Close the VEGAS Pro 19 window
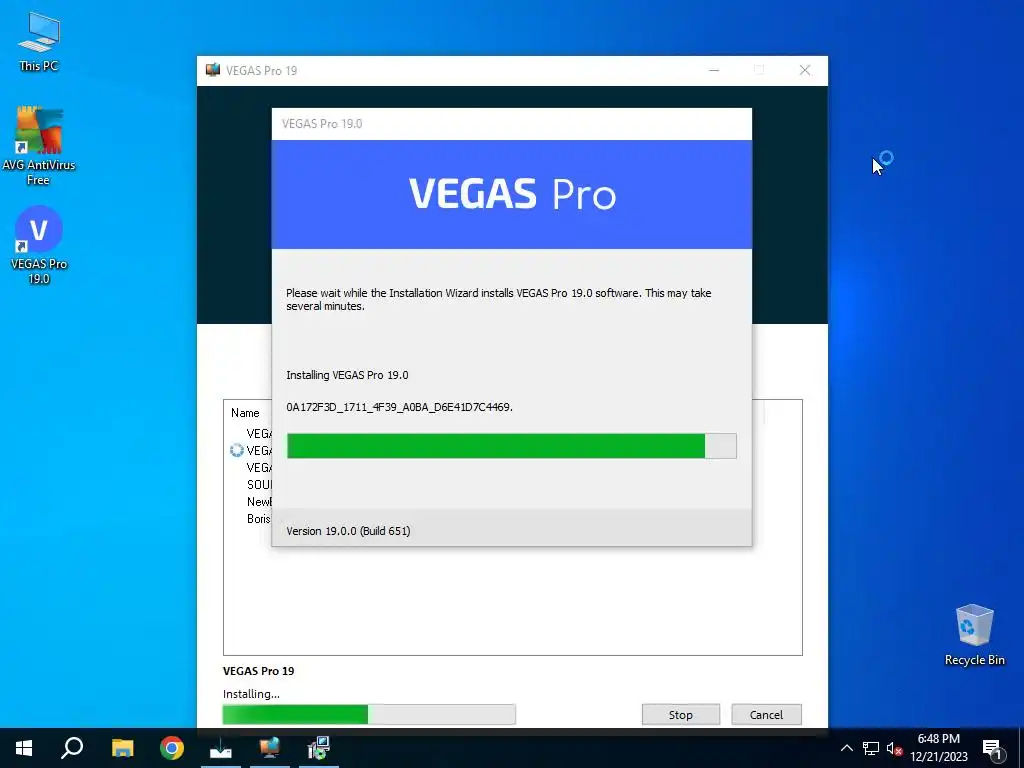Screen dimensions: 1024x768 coord(805,70)
